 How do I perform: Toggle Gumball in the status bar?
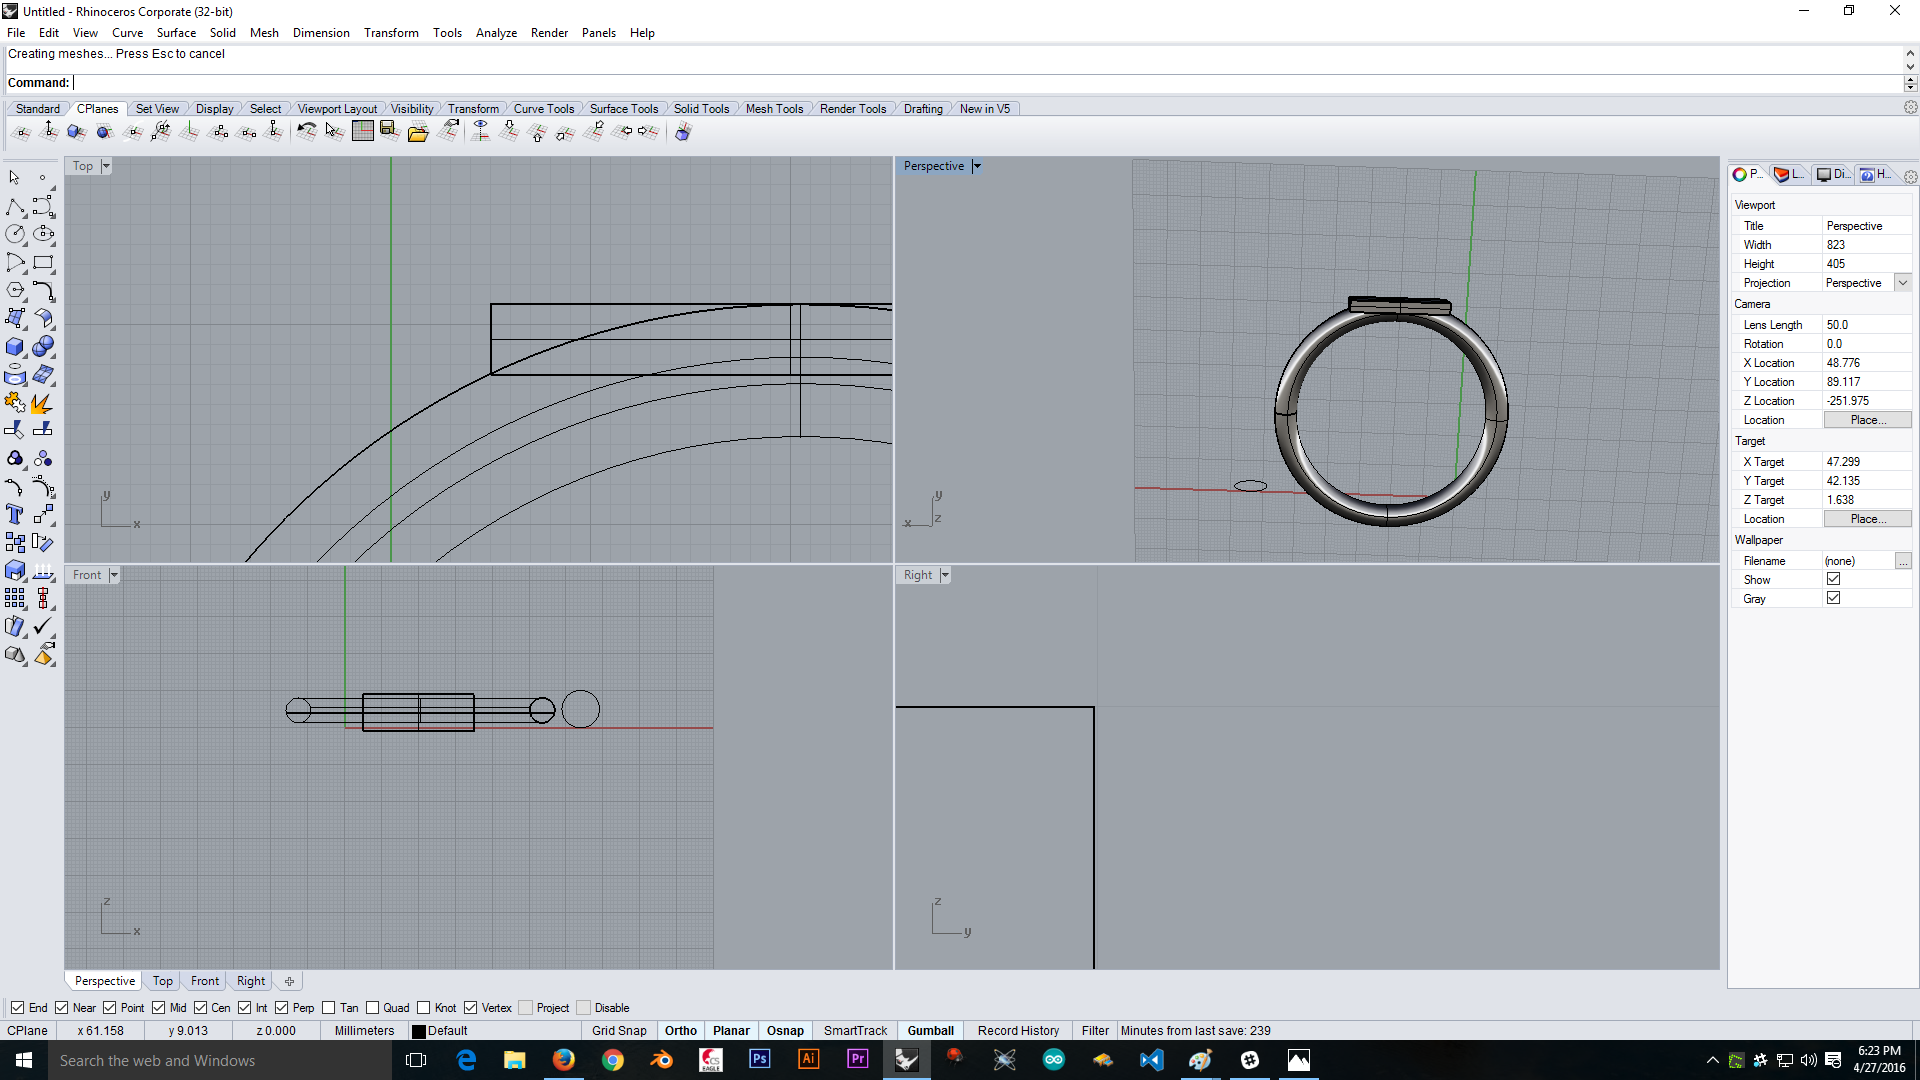[930, 1031]
